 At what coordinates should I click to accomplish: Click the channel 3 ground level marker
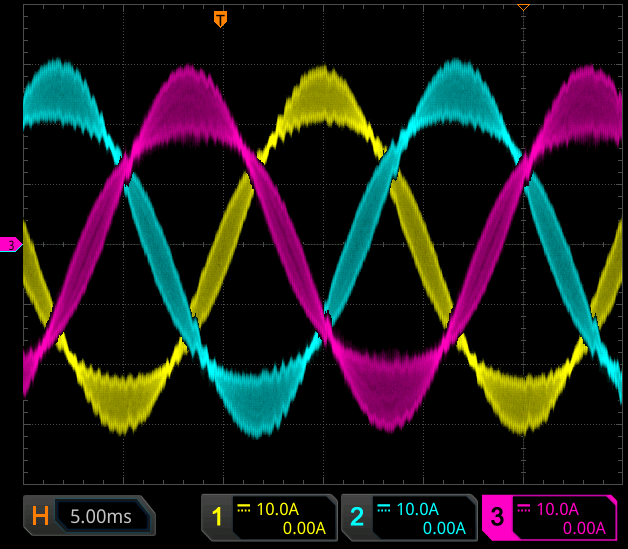pos(11,244)
